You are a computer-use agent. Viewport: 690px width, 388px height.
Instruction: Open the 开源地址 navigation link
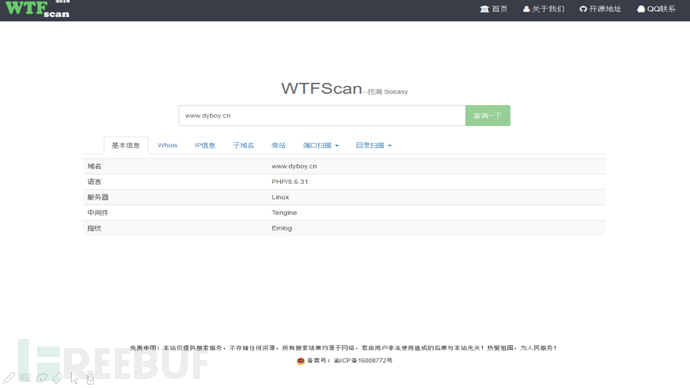click(600, 9)
